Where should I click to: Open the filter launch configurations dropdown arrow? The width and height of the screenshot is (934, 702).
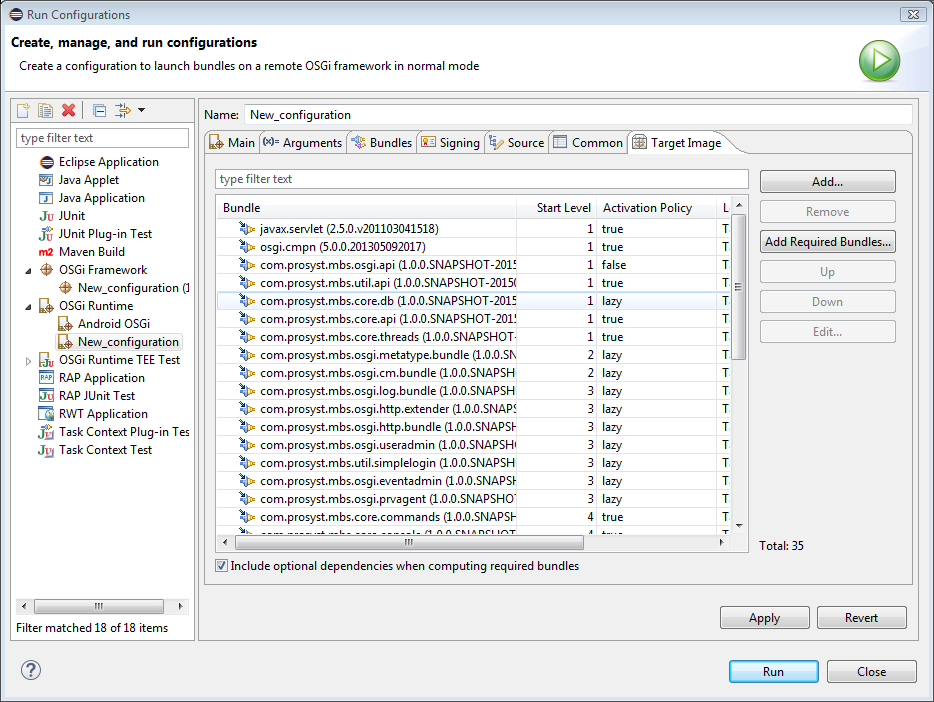[x=141, y=110]
